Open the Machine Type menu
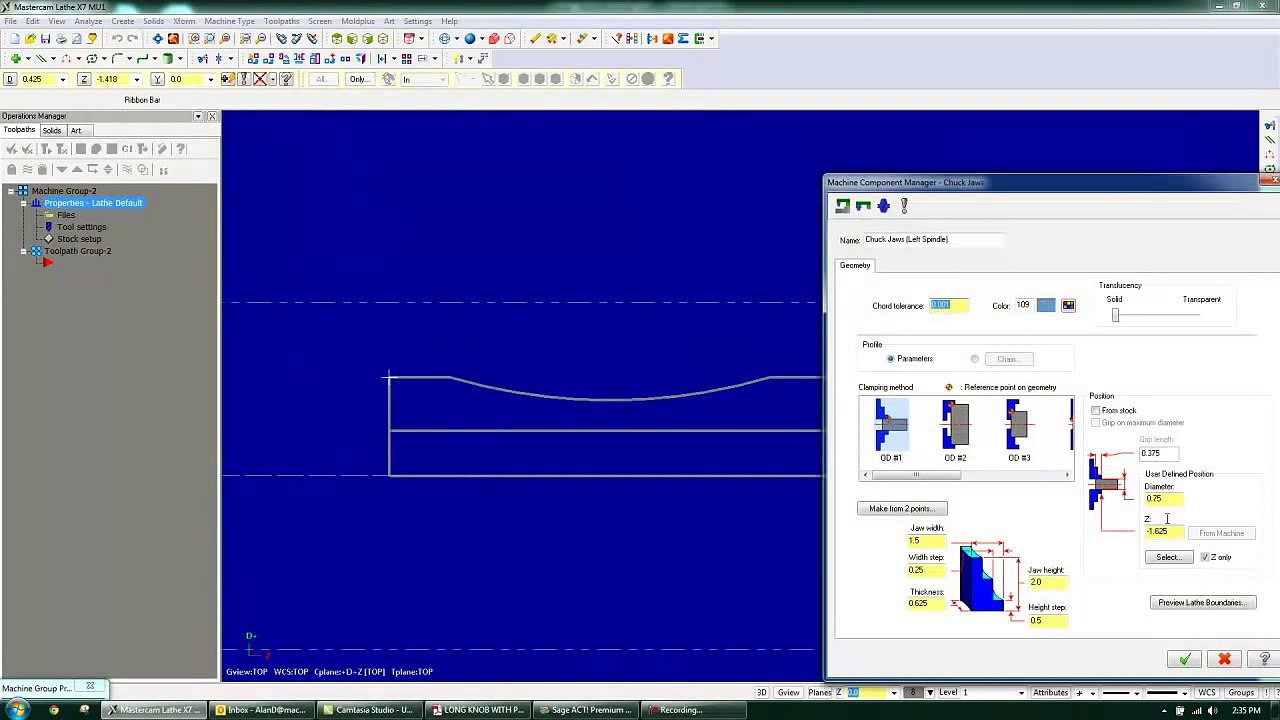Screen dimensions: 1280x720 tap(229, 21)
